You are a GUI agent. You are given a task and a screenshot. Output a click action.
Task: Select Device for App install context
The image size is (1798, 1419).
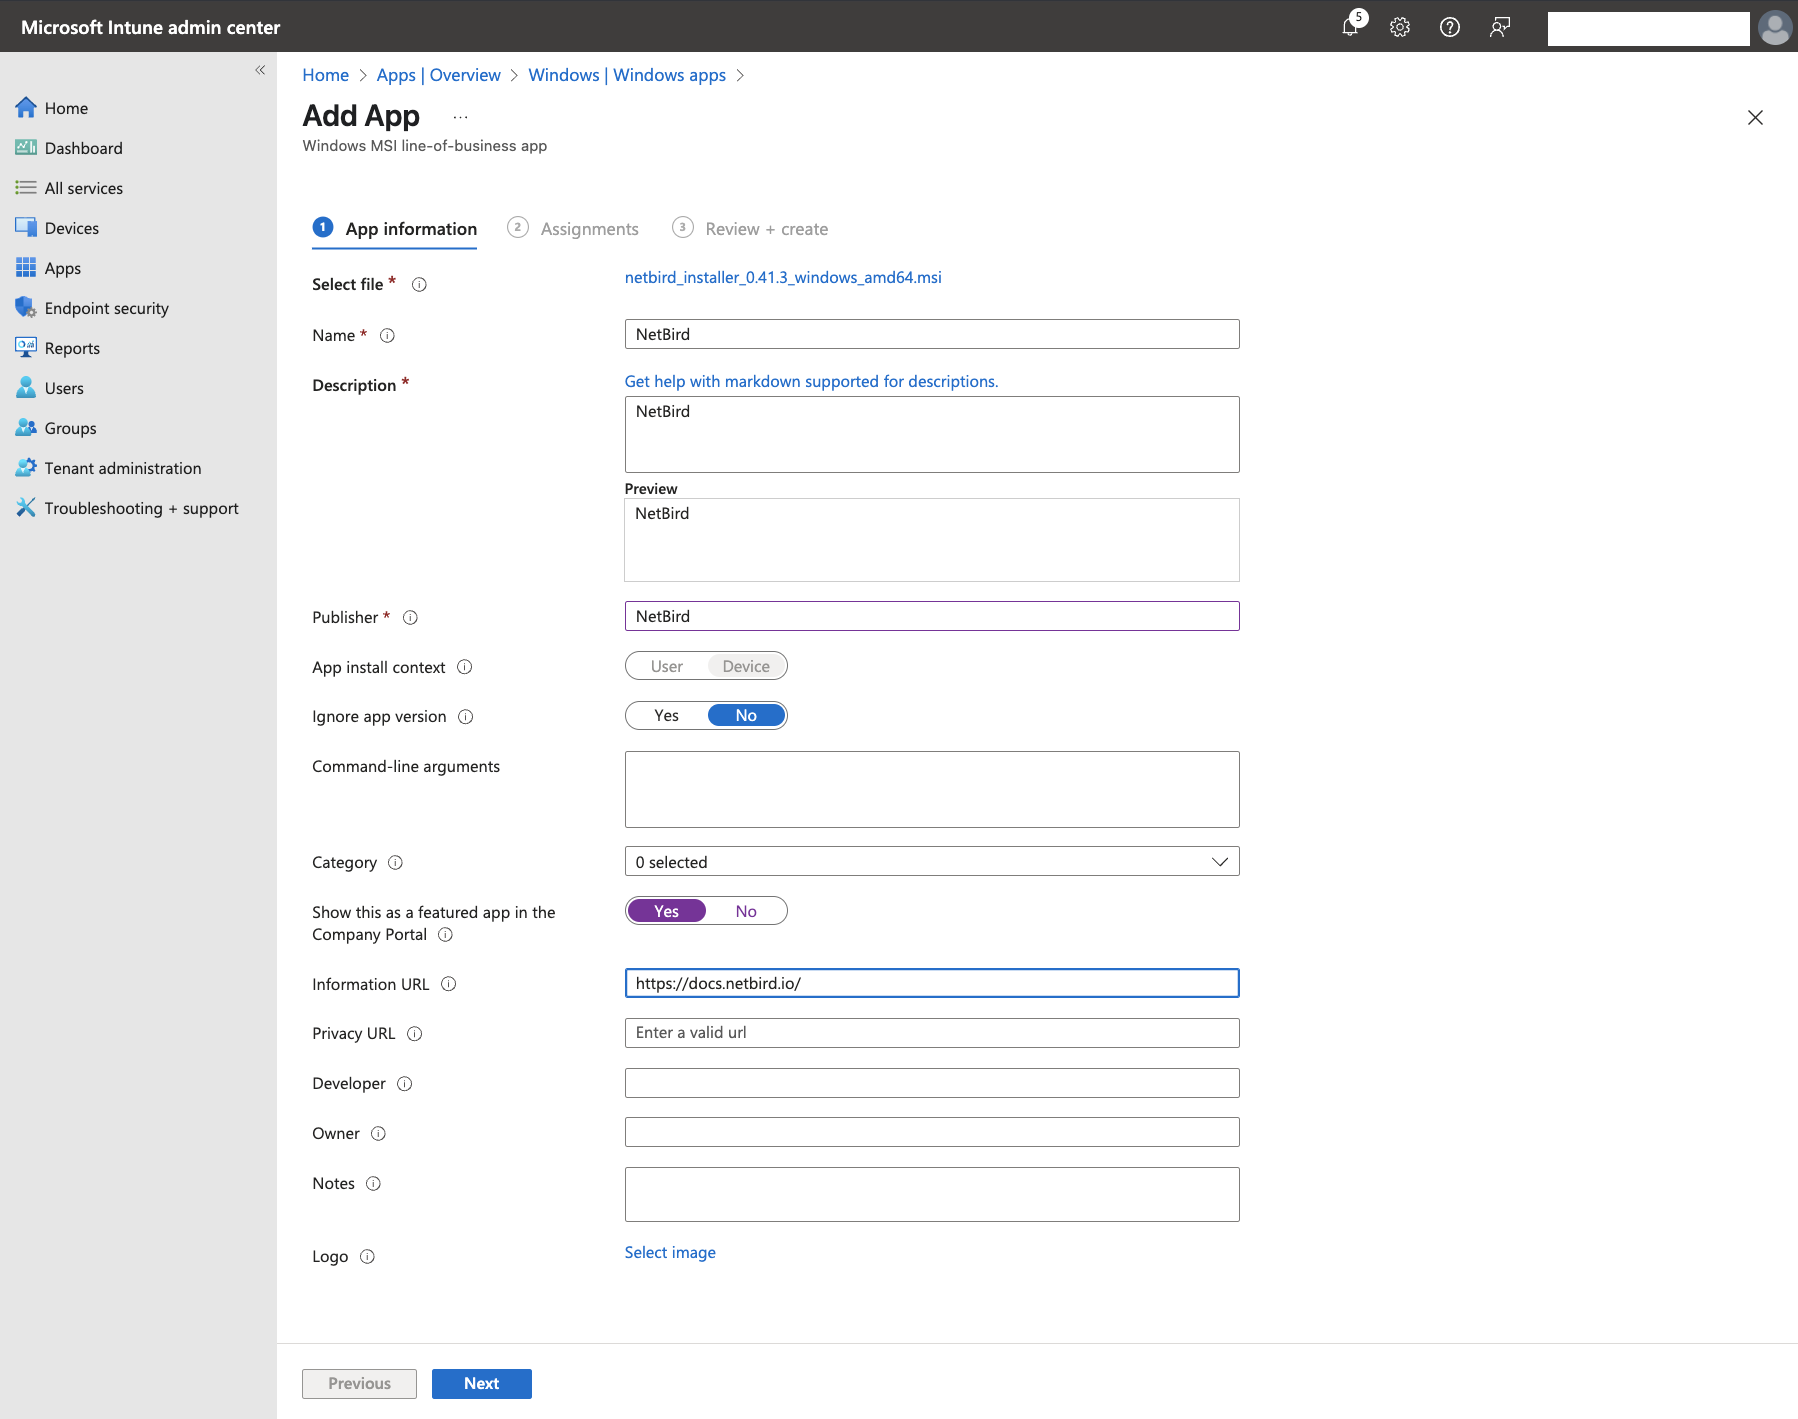[x=746, y=667]
